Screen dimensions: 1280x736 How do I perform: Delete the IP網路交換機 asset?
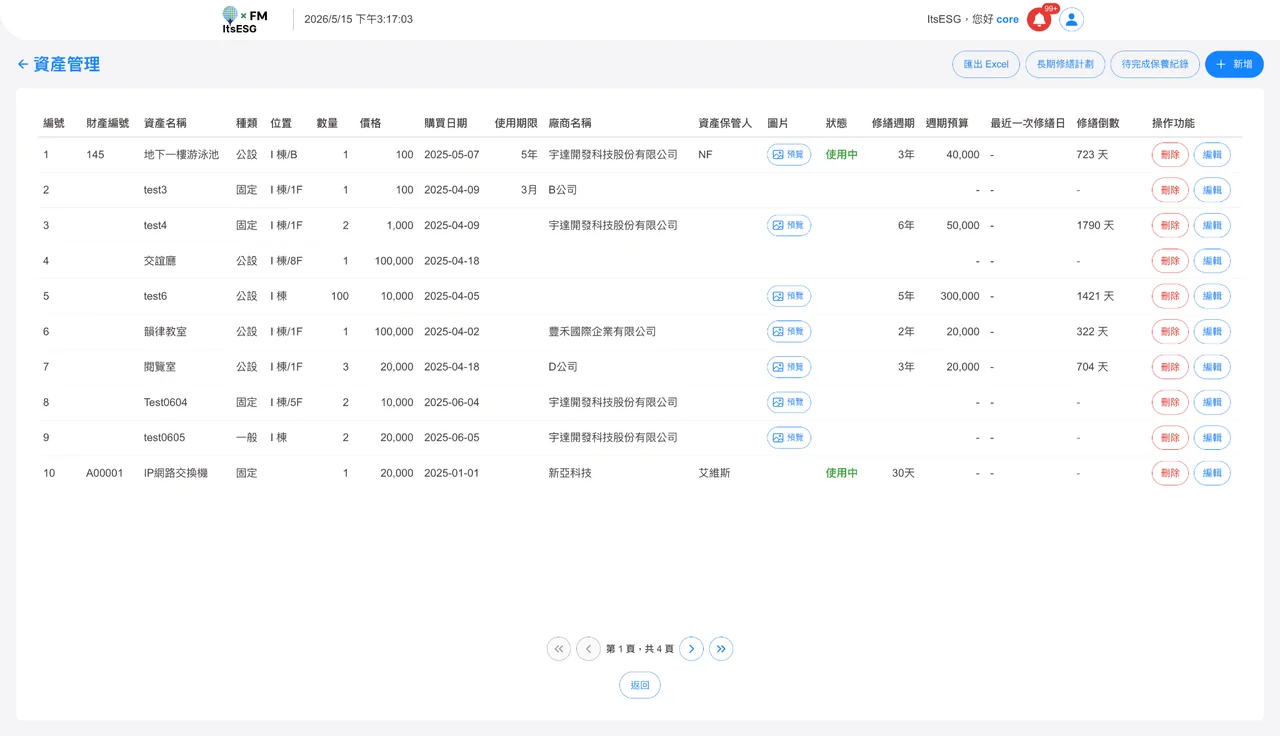[x=1170, y=473]
